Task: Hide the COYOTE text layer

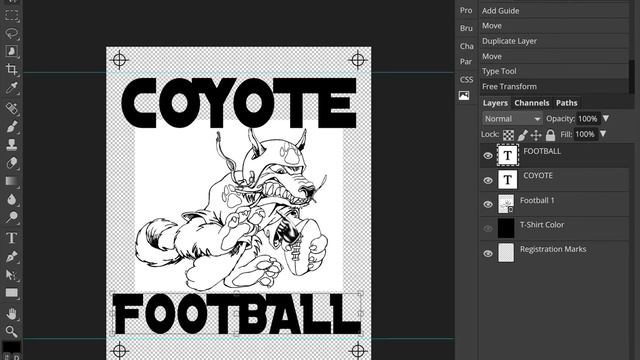Action: click(488, 180)
